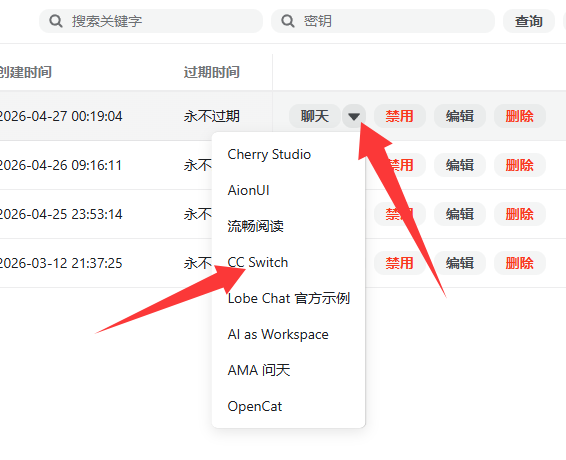This screenshot has height=460, width=566.
Task: Click the key search magnifier icon
Action: (x=288, y=21)
